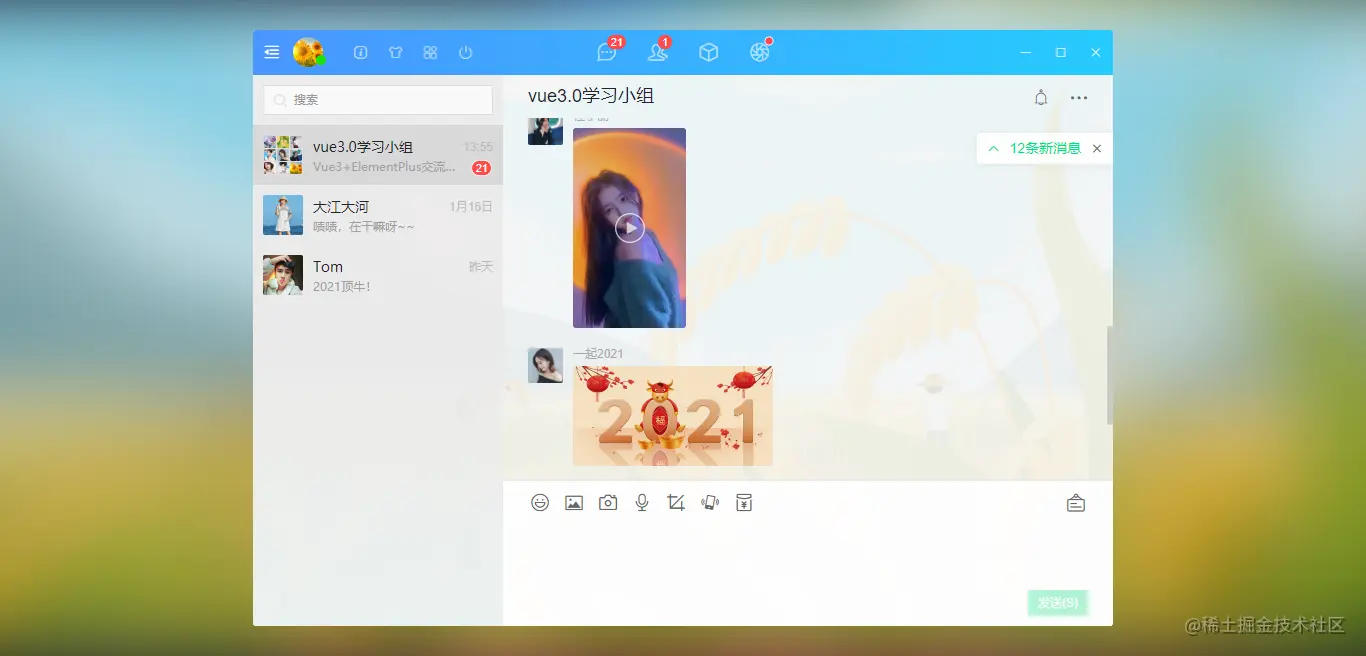Open the contacts tab with 1 badge
The image size is (1366, 656).
[x=658, y=51]
